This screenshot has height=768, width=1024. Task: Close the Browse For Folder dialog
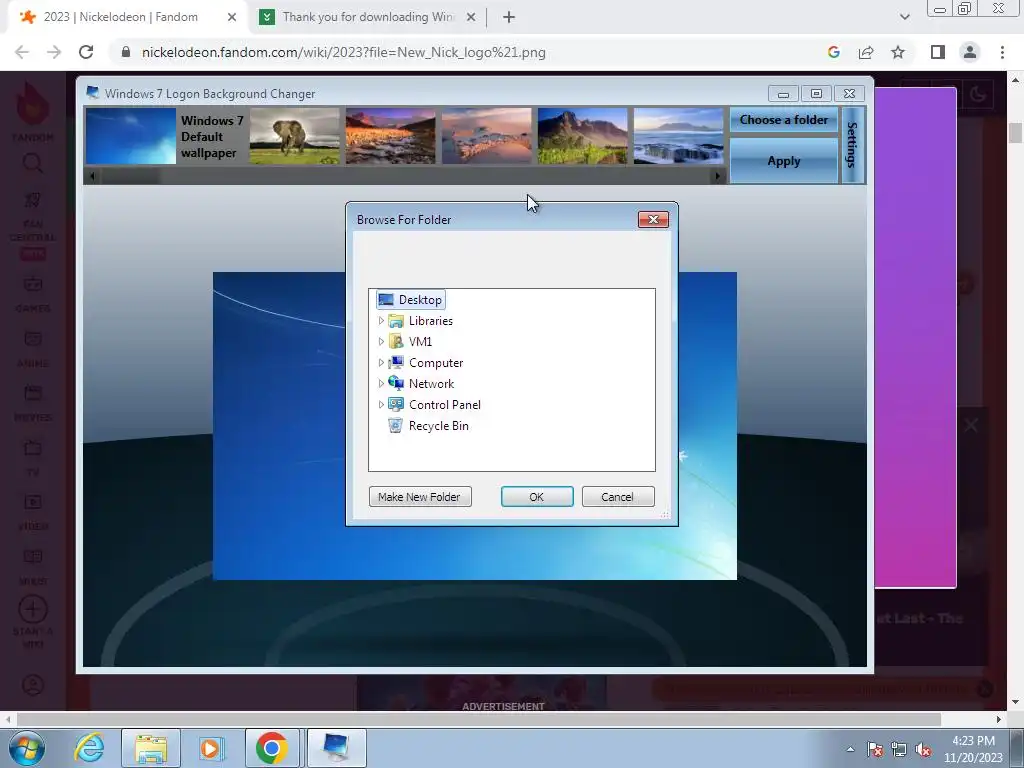pyautogui.click(x=653, y=219)
